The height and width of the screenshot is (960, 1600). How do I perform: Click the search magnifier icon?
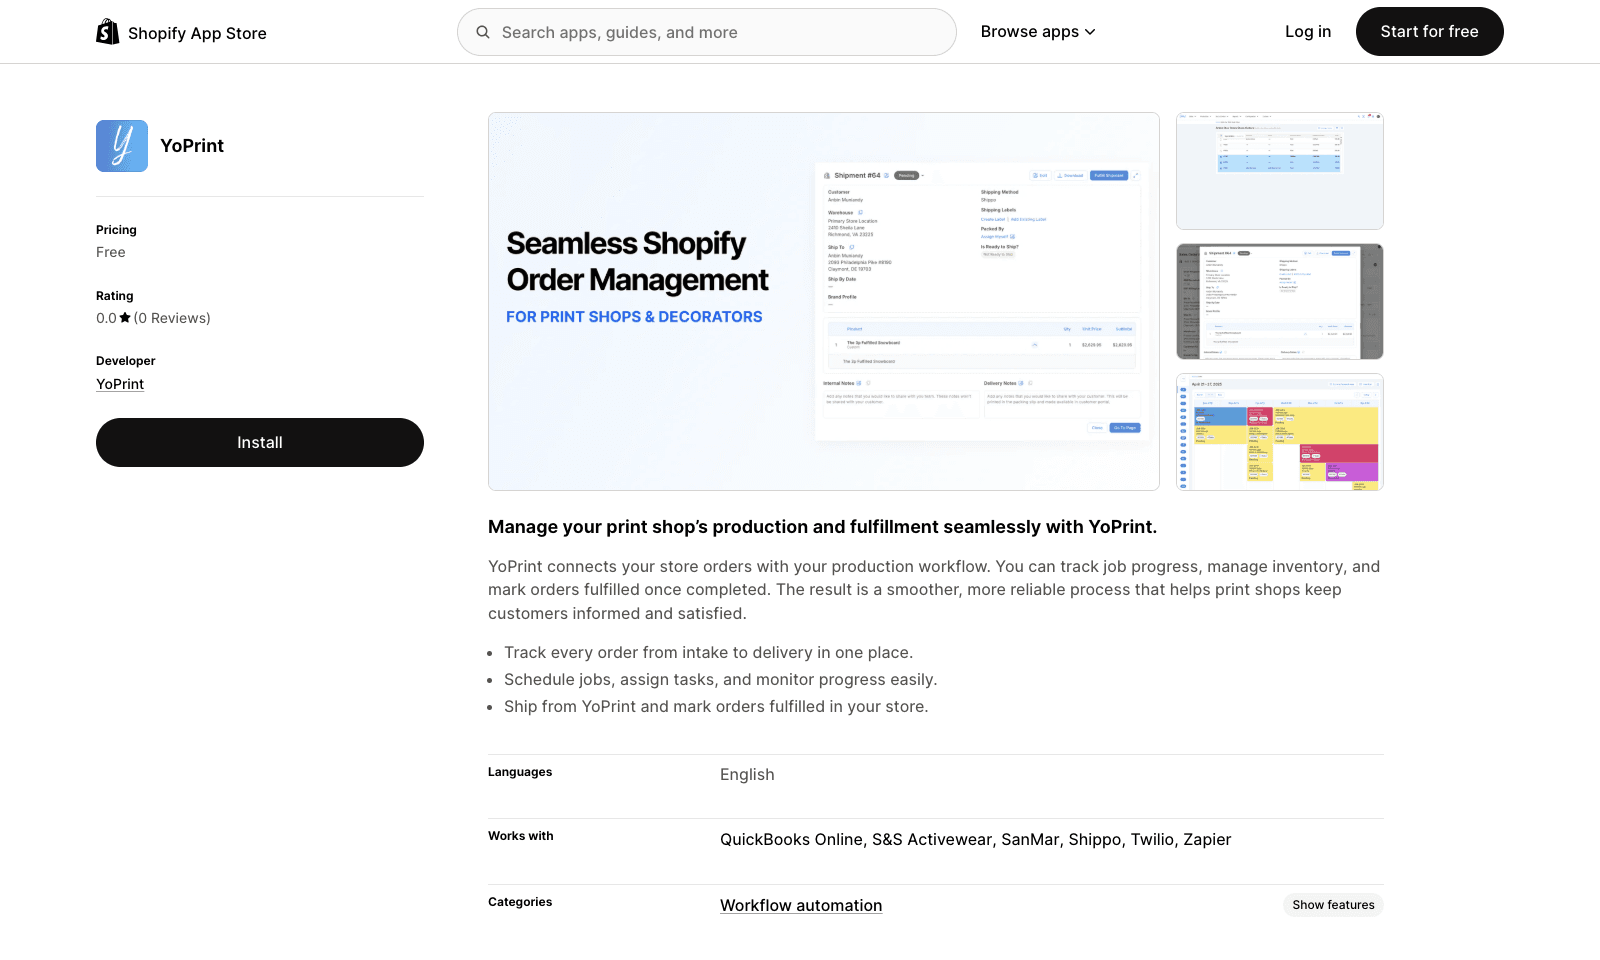[x=483, y=32]
